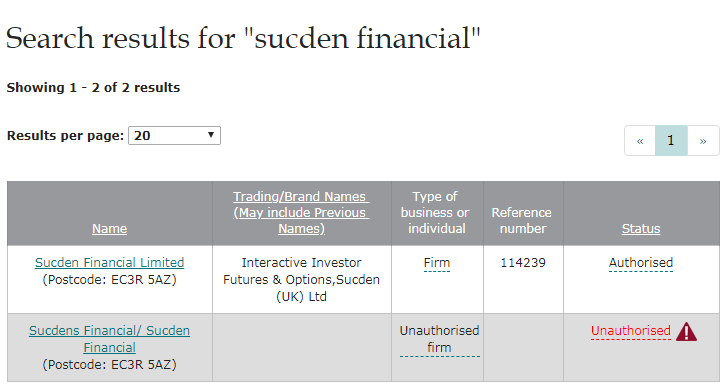Sort results by Status column header
The width and height of the screenshot is (725, 389).
(x=641, y=228)
